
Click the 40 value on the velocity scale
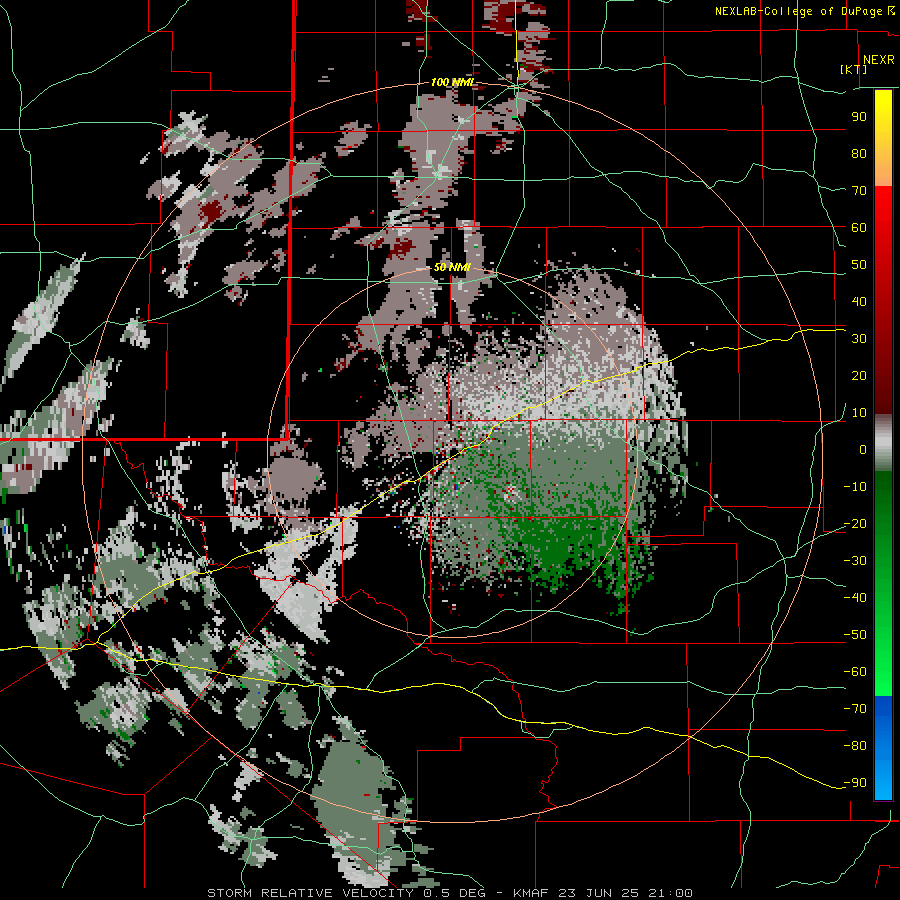(x=859, y=301)
